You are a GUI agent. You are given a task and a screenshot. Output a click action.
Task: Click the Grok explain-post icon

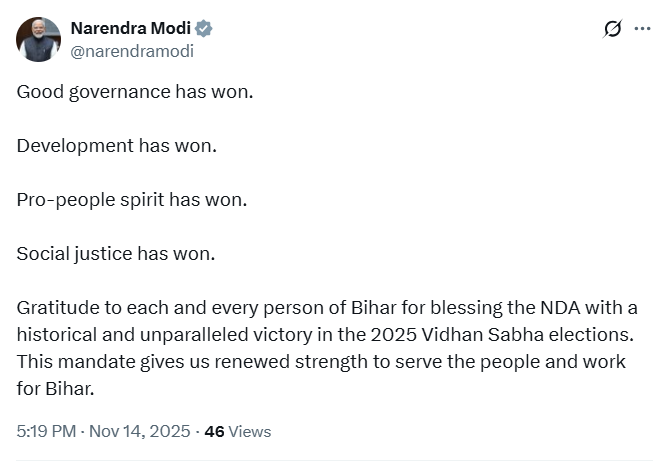point(613,29)
